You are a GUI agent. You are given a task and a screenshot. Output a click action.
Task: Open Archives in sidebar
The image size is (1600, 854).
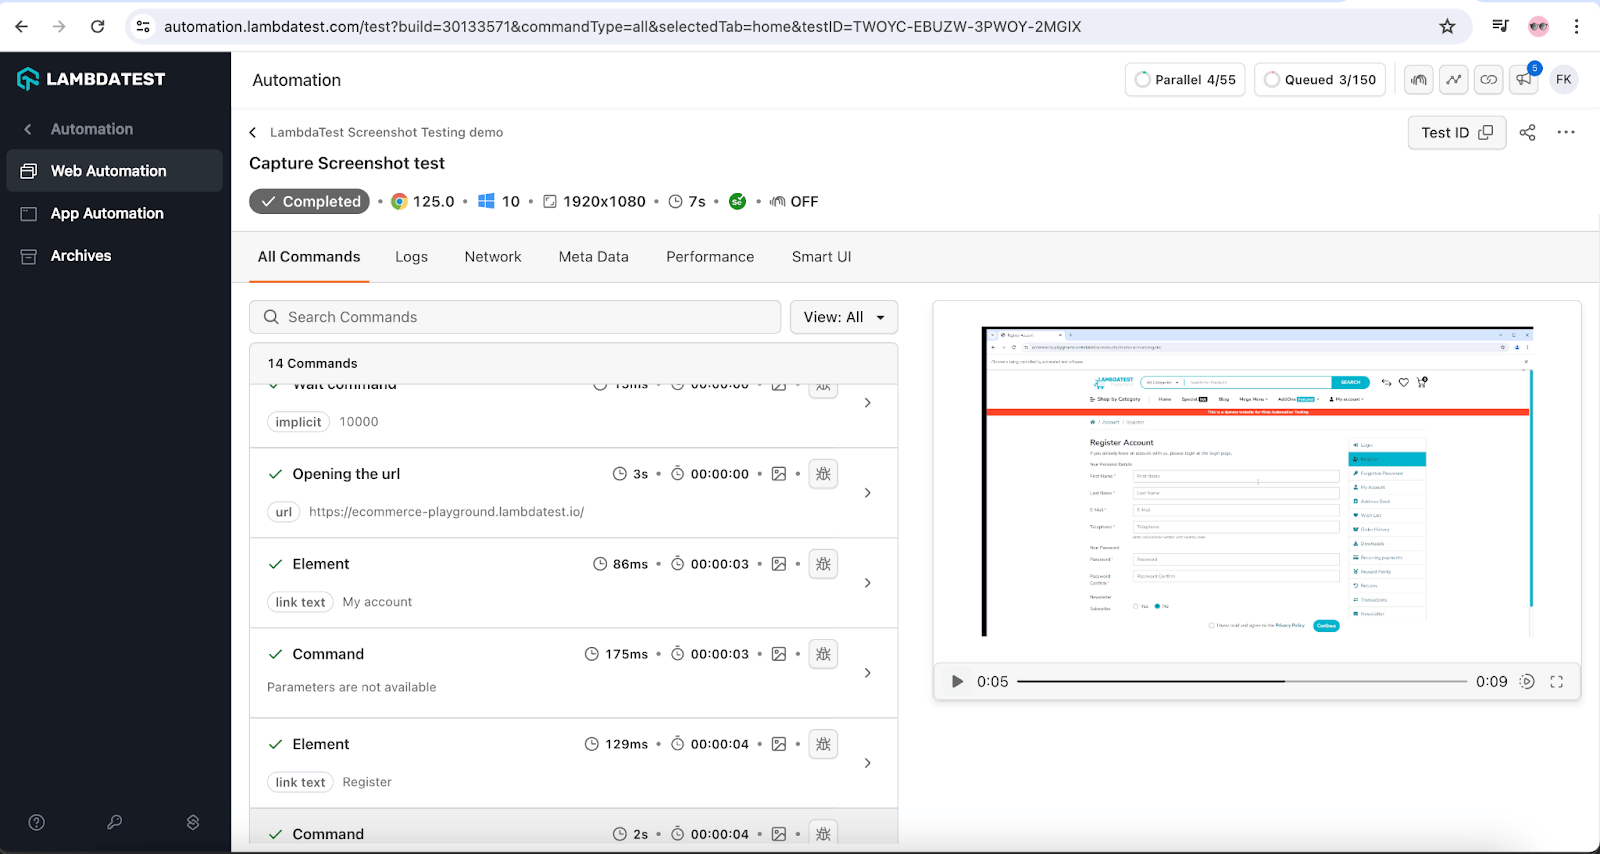pos(81,256)
